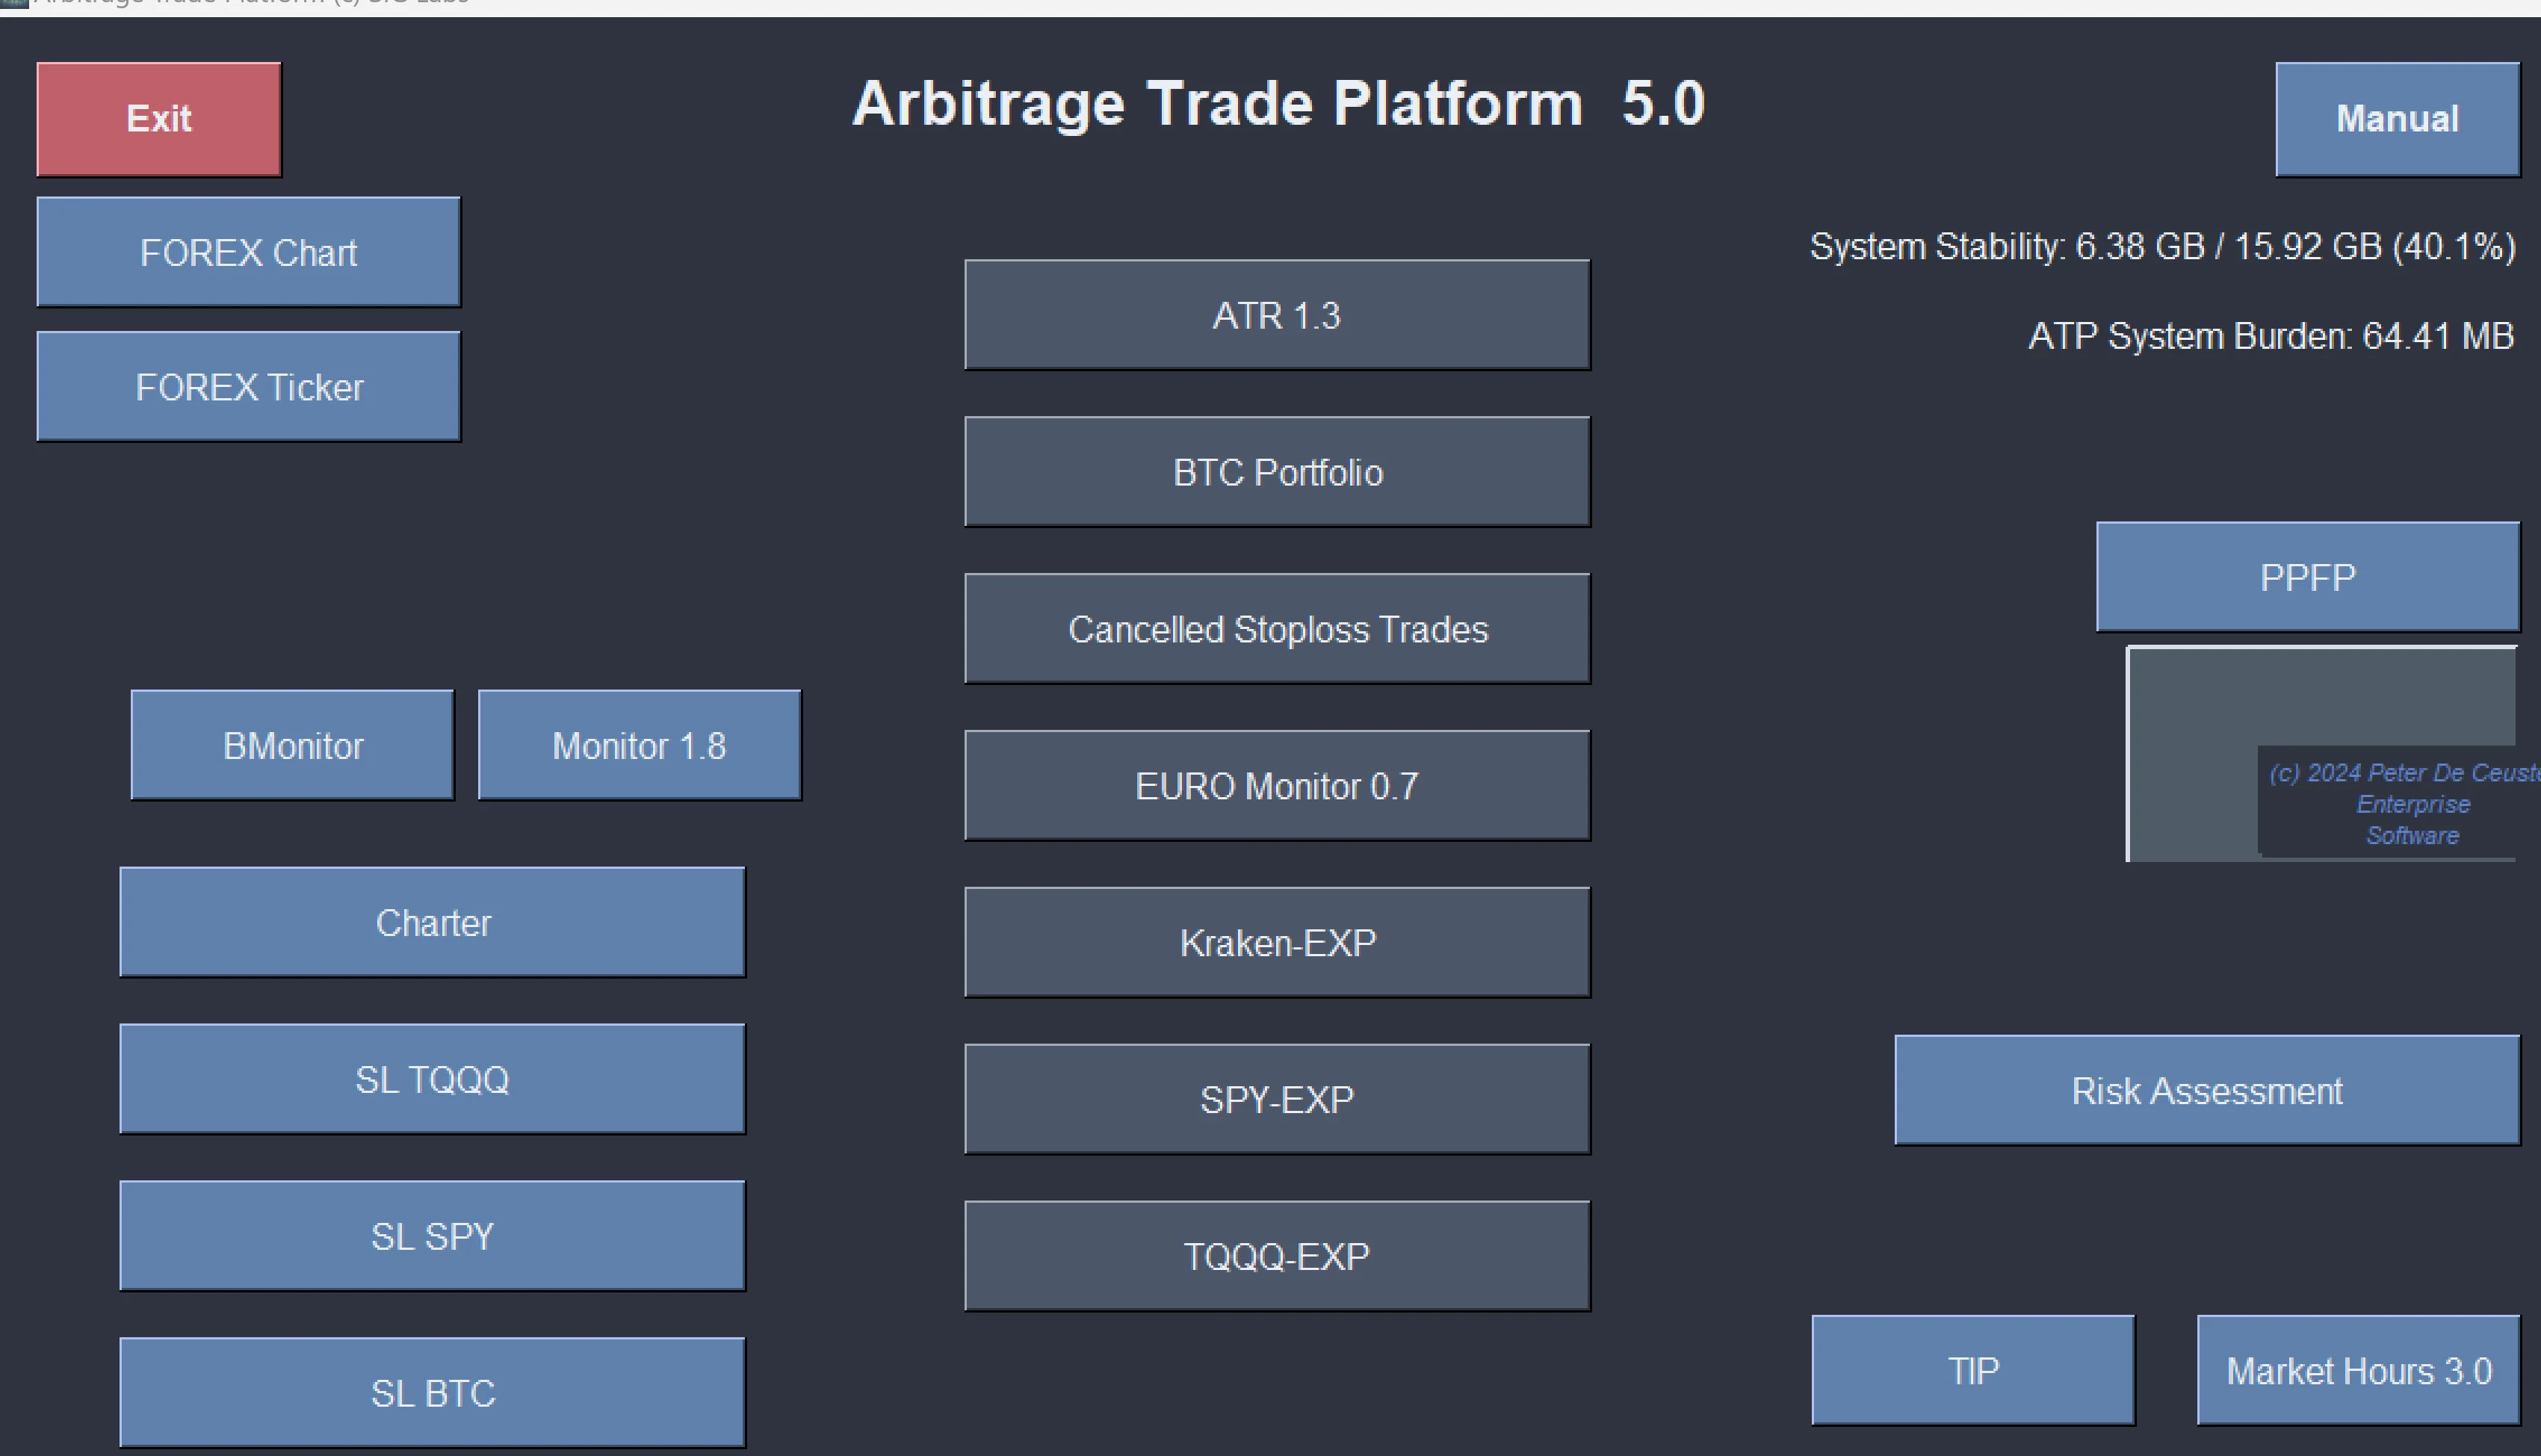Select the SPY-EXP button
Screen dimensions: 2541x1456
click(1276, 1100)
